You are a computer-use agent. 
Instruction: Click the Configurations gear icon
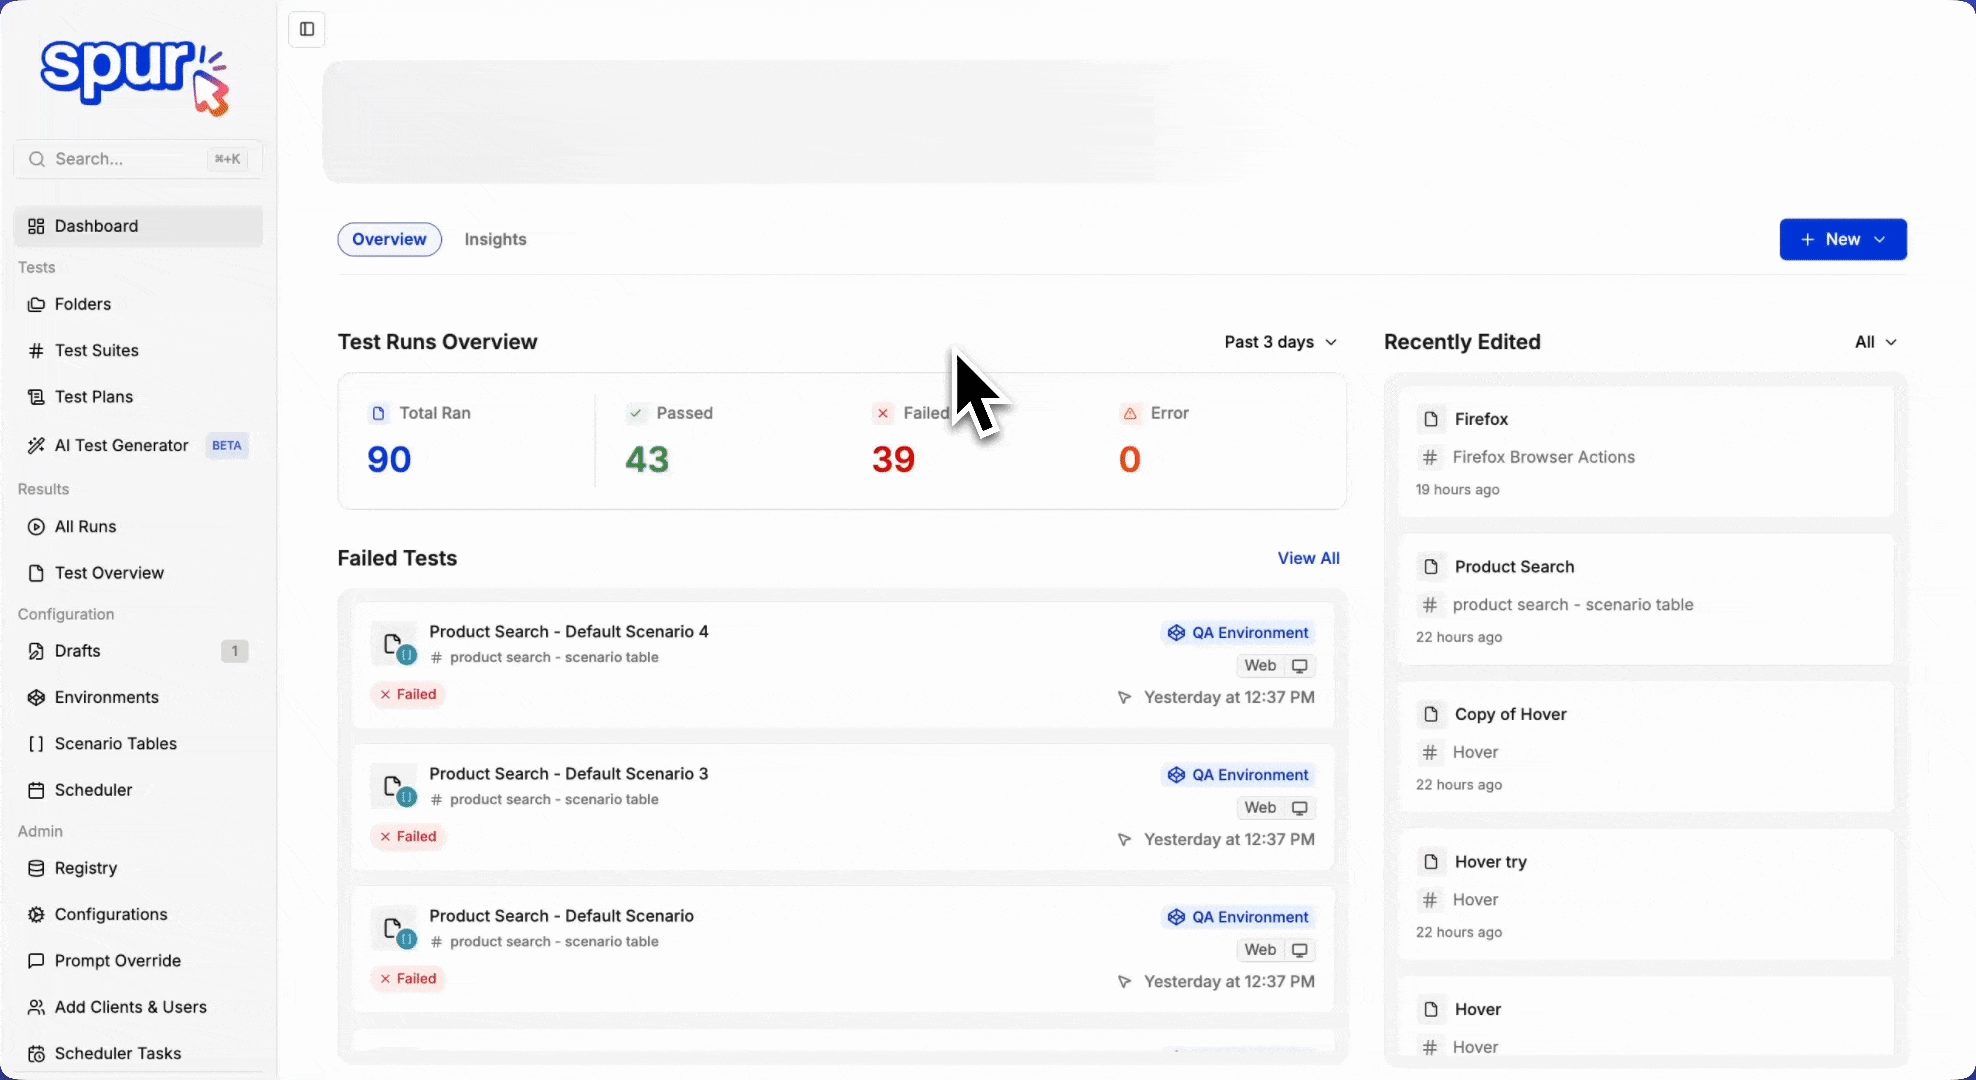pos(36,915)
